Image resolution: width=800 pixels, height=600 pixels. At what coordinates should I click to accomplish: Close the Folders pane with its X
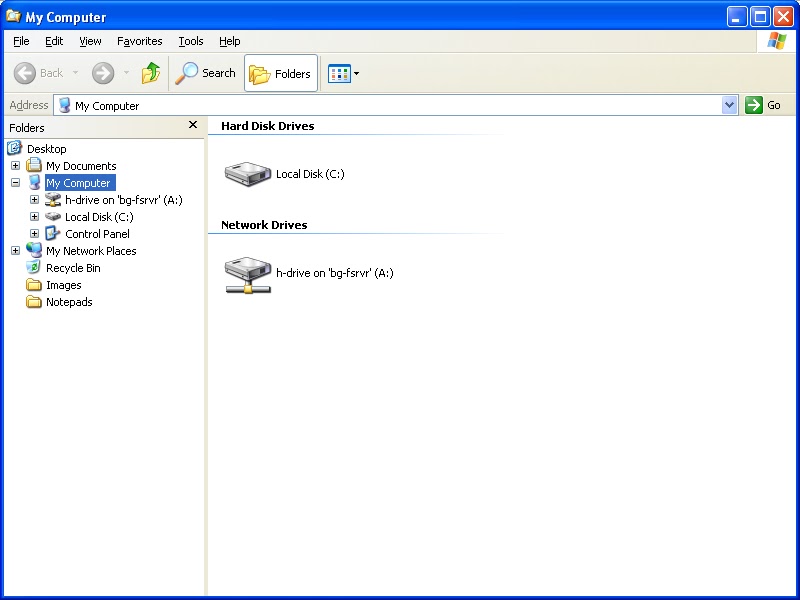(x=192, y=124)
